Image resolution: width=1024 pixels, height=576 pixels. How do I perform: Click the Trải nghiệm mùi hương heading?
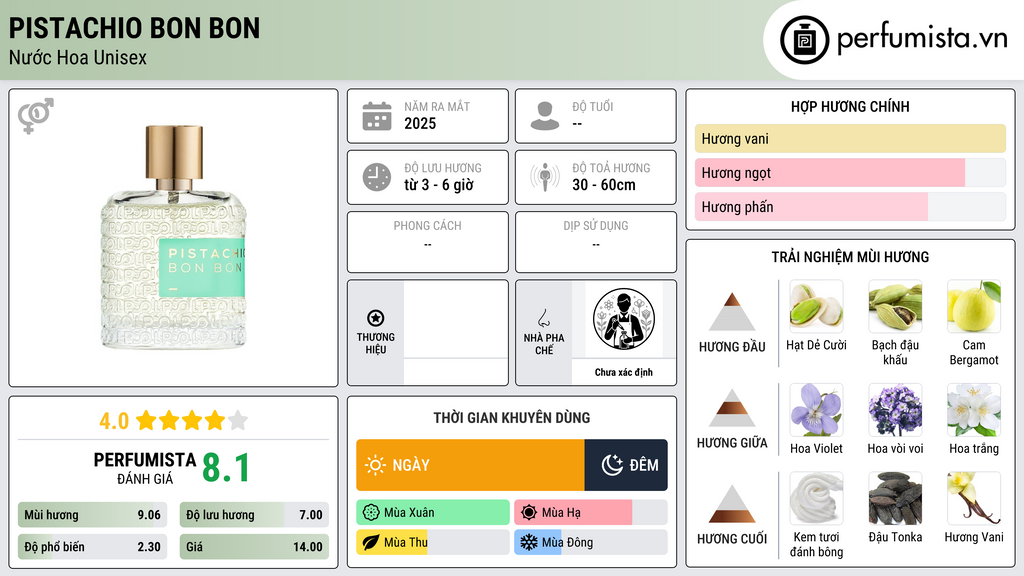coord(850,257)
